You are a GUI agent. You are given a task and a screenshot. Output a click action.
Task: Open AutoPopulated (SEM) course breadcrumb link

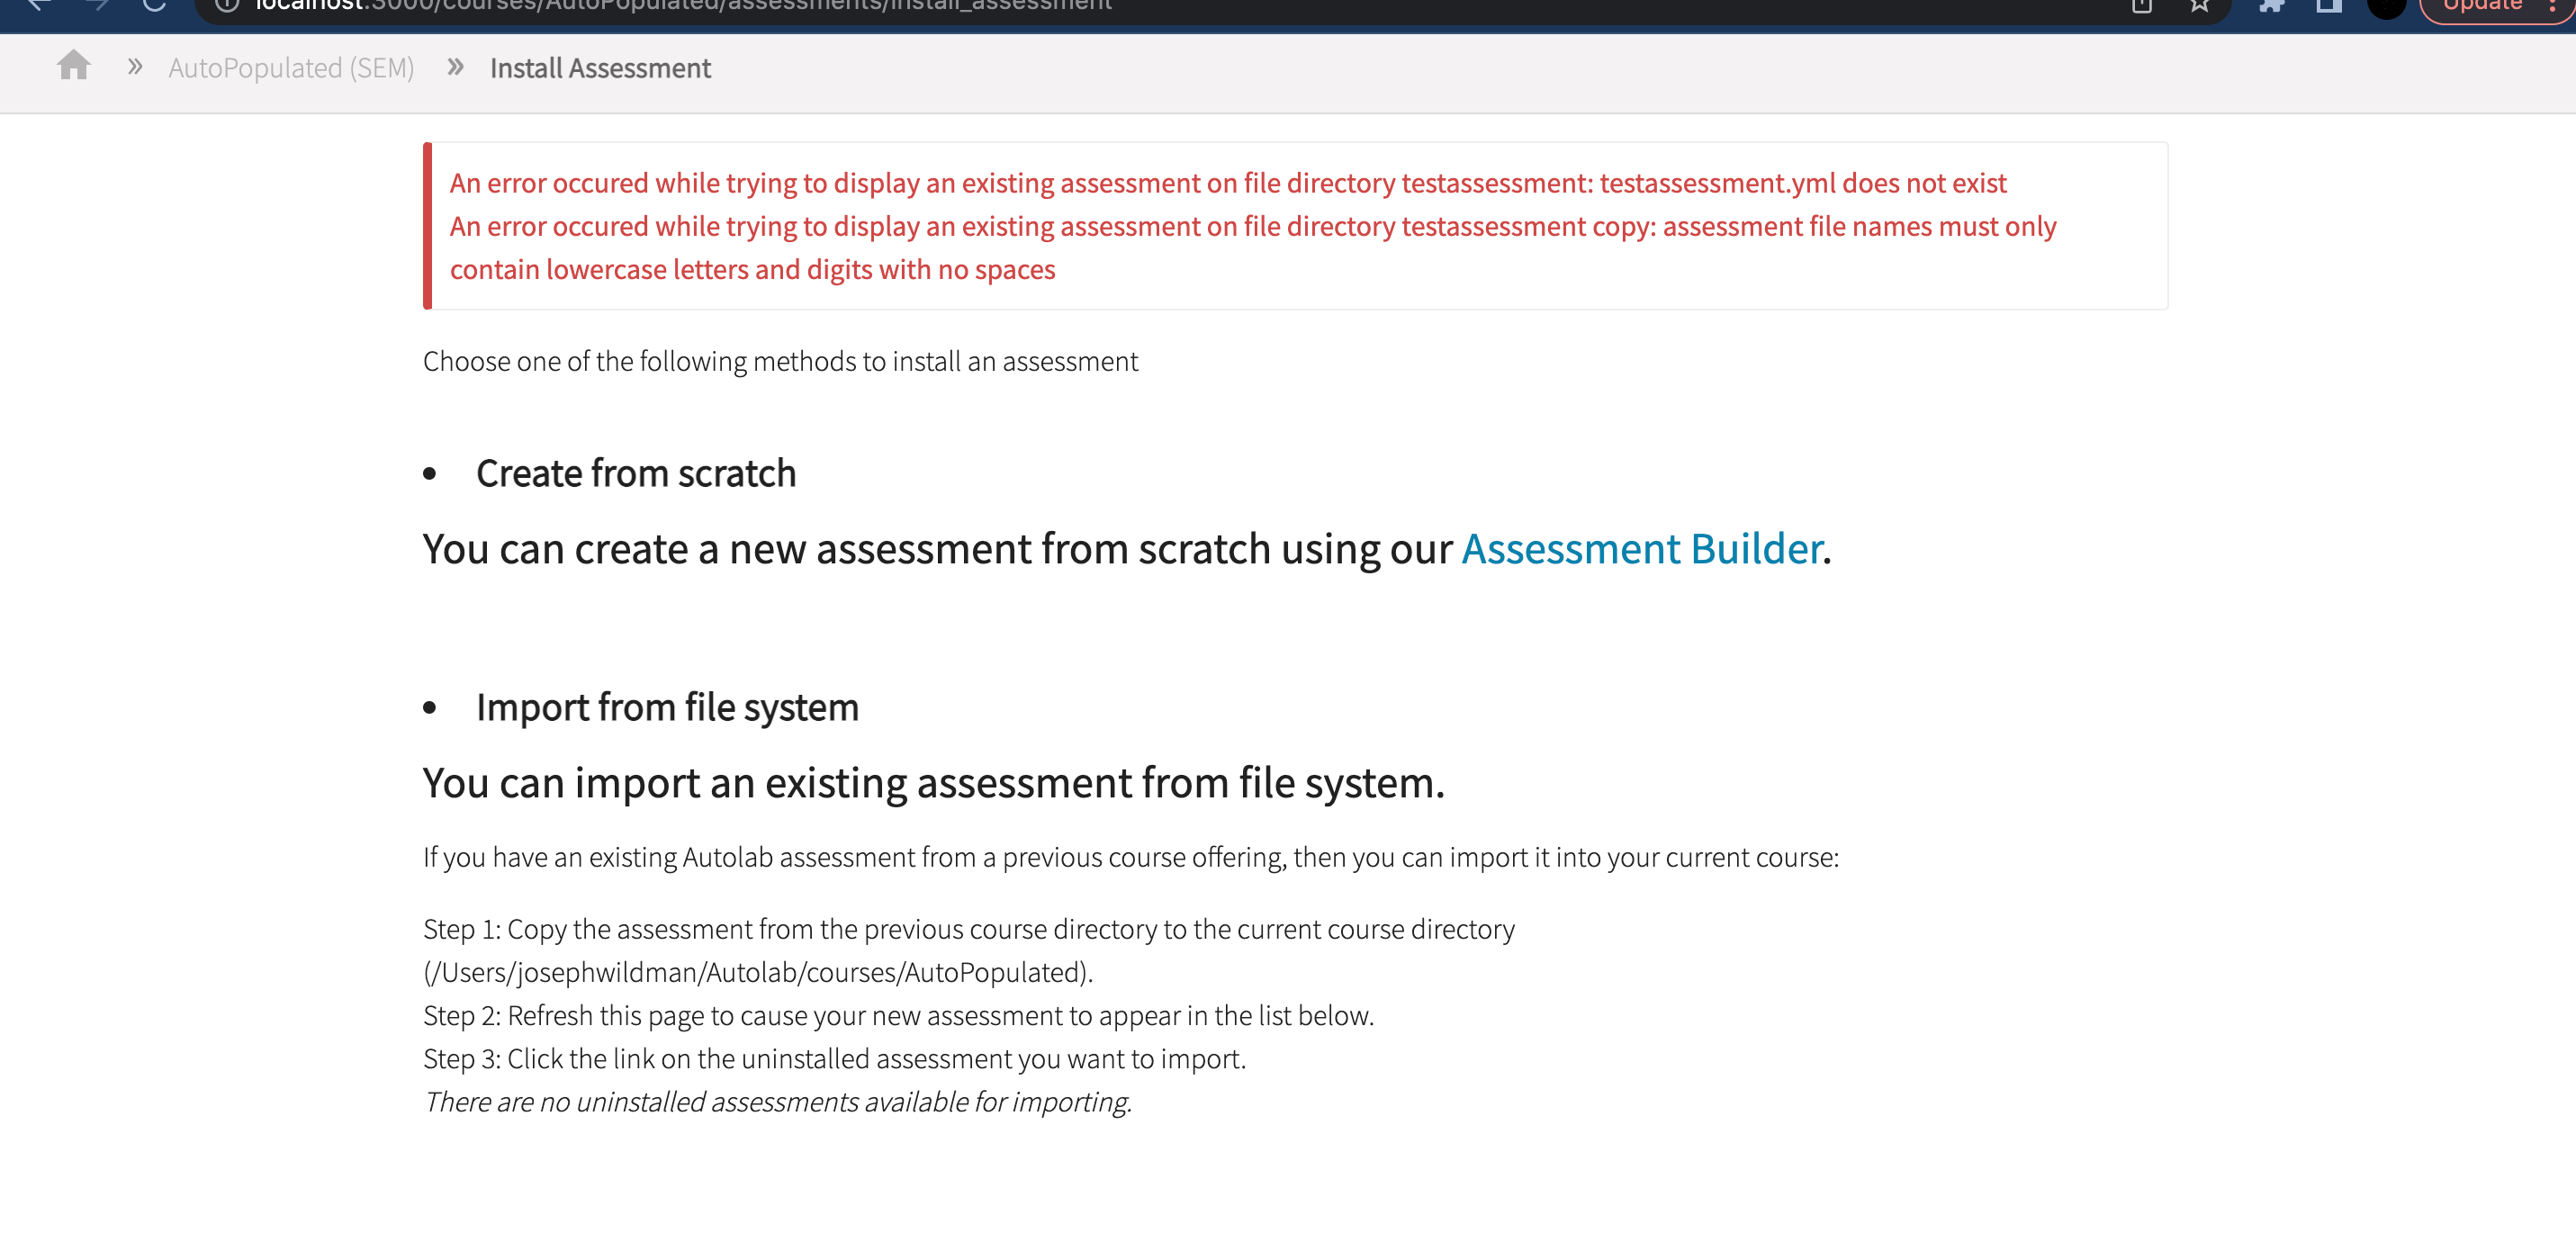[x=290, y=68]
